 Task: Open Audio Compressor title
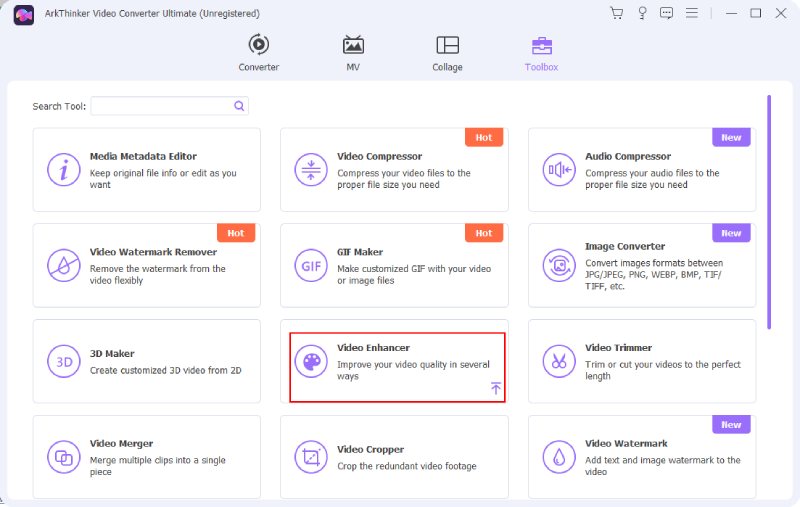pyautogui.click(x=628, y=156)
